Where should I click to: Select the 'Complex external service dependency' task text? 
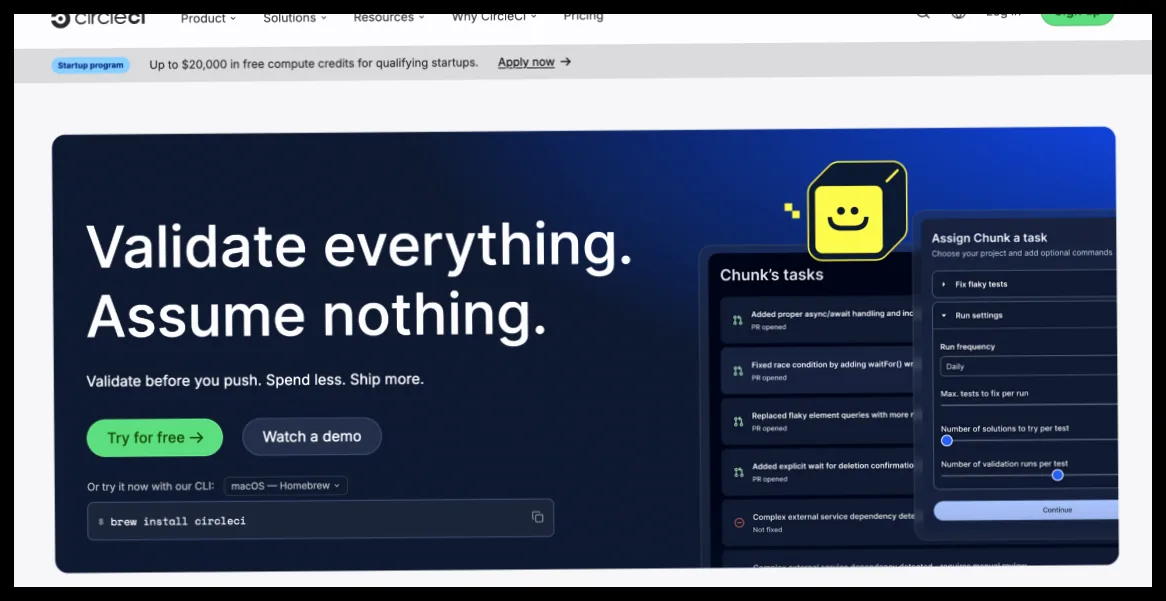834,516
